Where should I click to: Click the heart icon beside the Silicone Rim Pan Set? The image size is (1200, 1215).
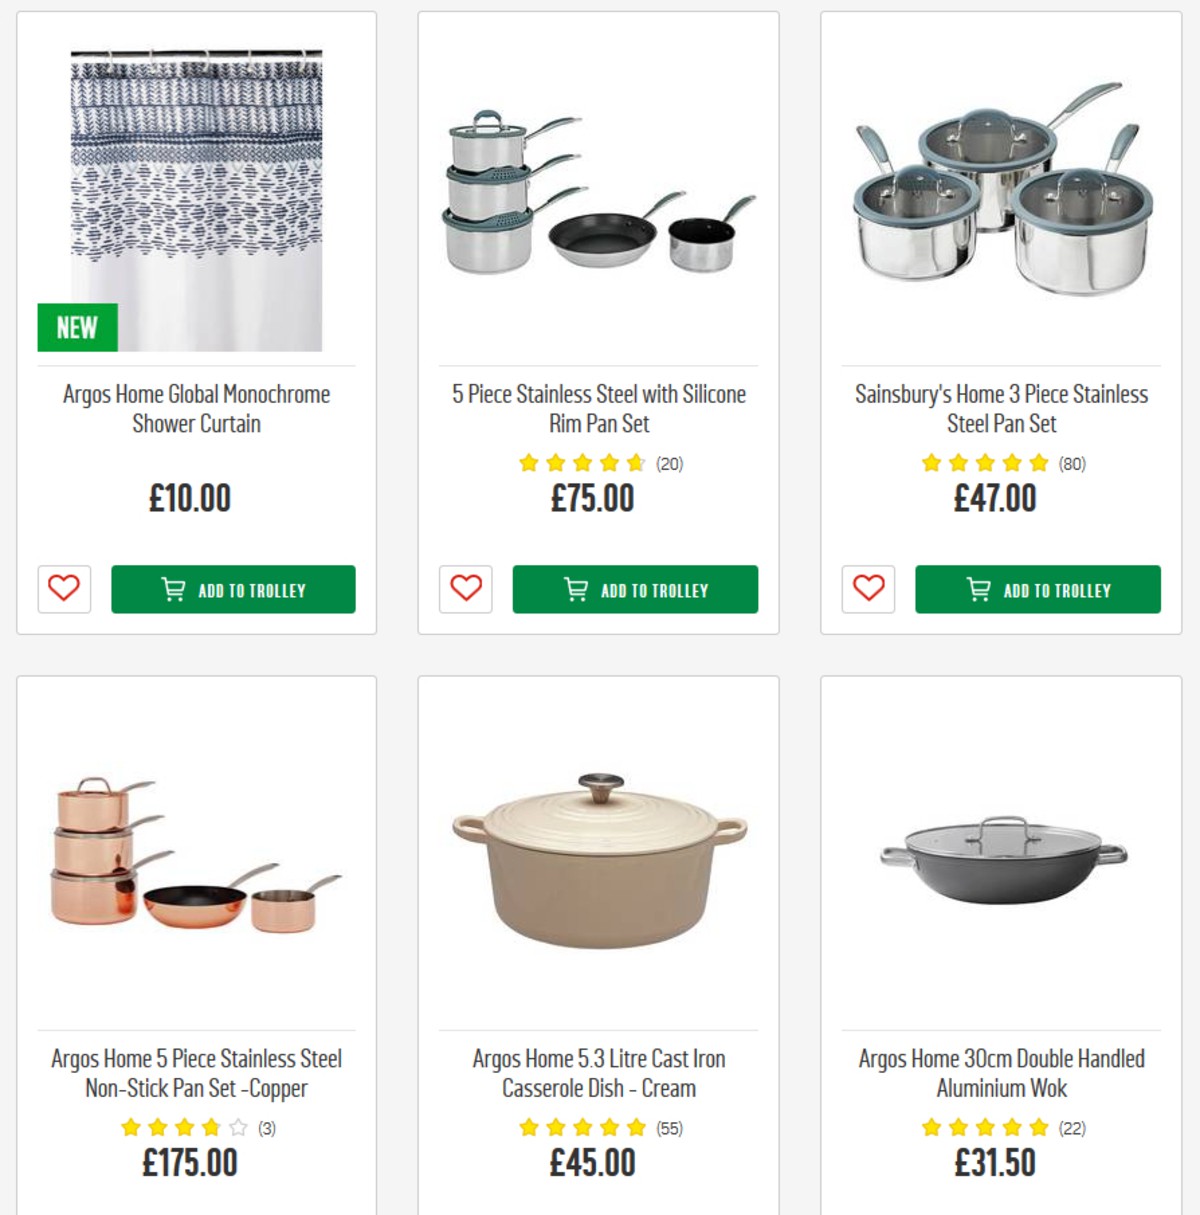tap(464, 589)
